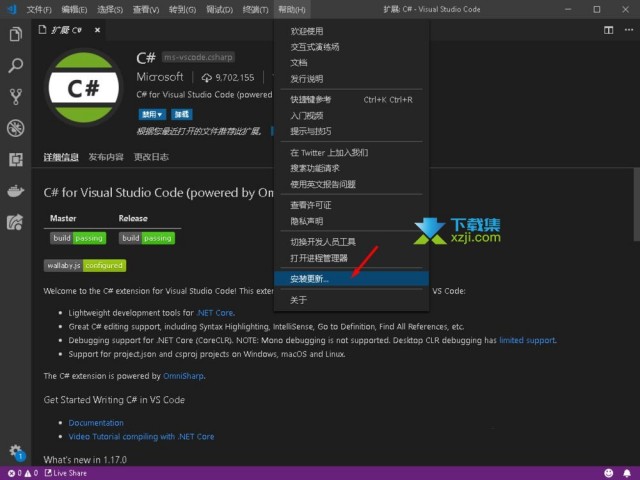Split the editor with the layout icon
Image resolution: width=640 pixels, height=480 pixels.
tap(608, 30)
